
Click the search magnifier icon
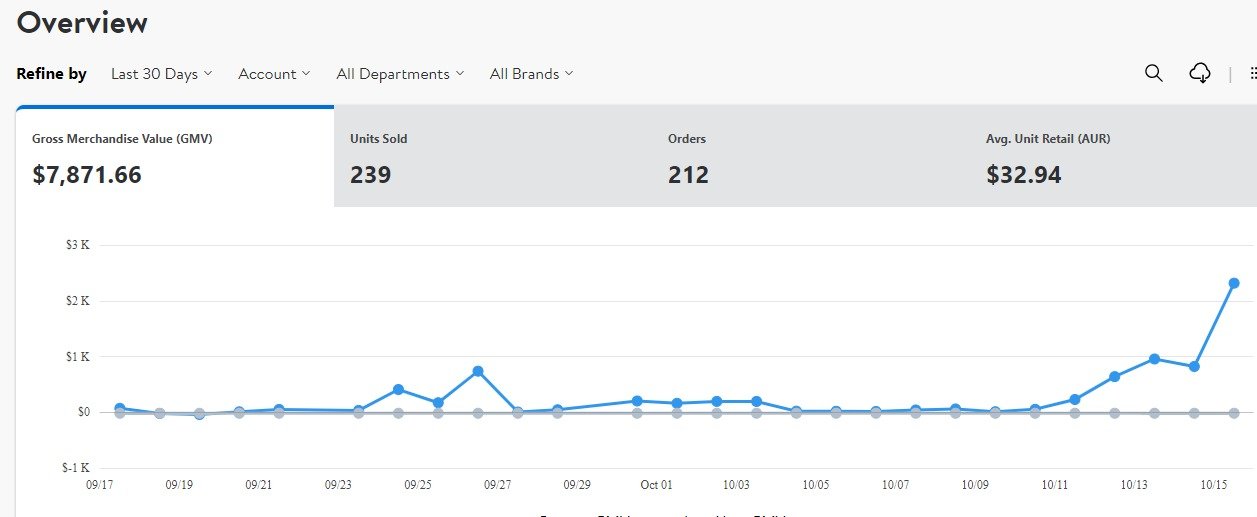coord(1153,73)
